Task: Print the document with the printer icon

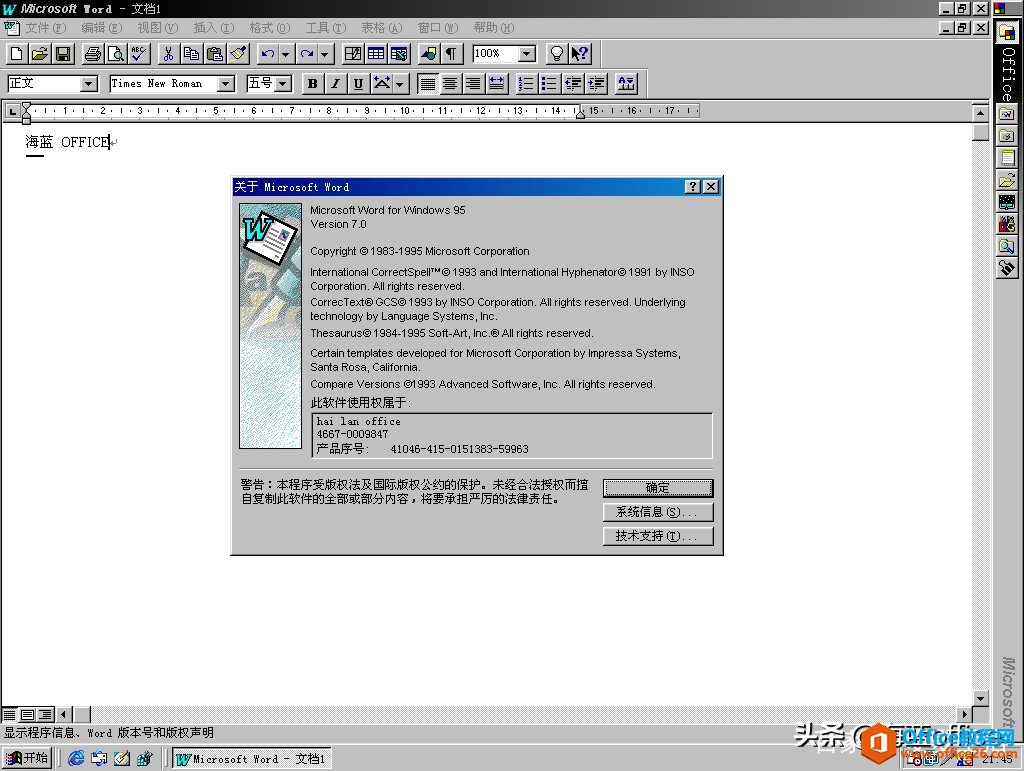Action: pos(93,54)
